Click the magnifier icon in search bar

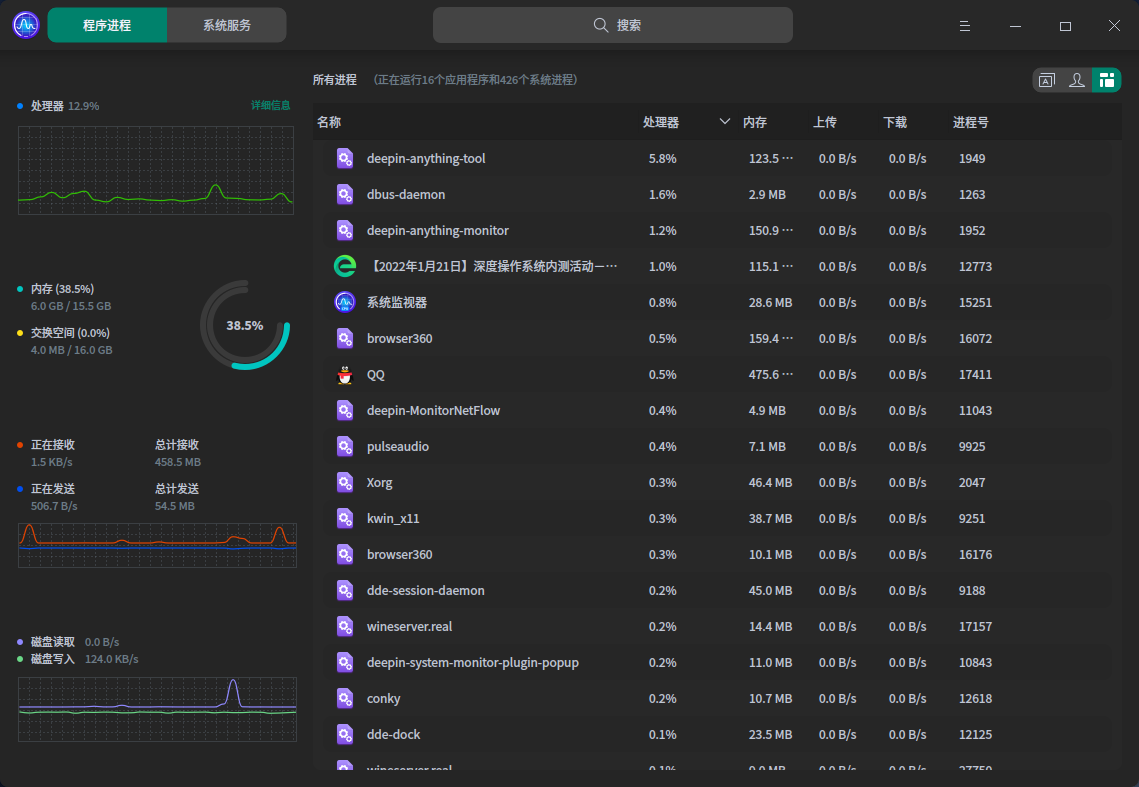coord(601,25)
